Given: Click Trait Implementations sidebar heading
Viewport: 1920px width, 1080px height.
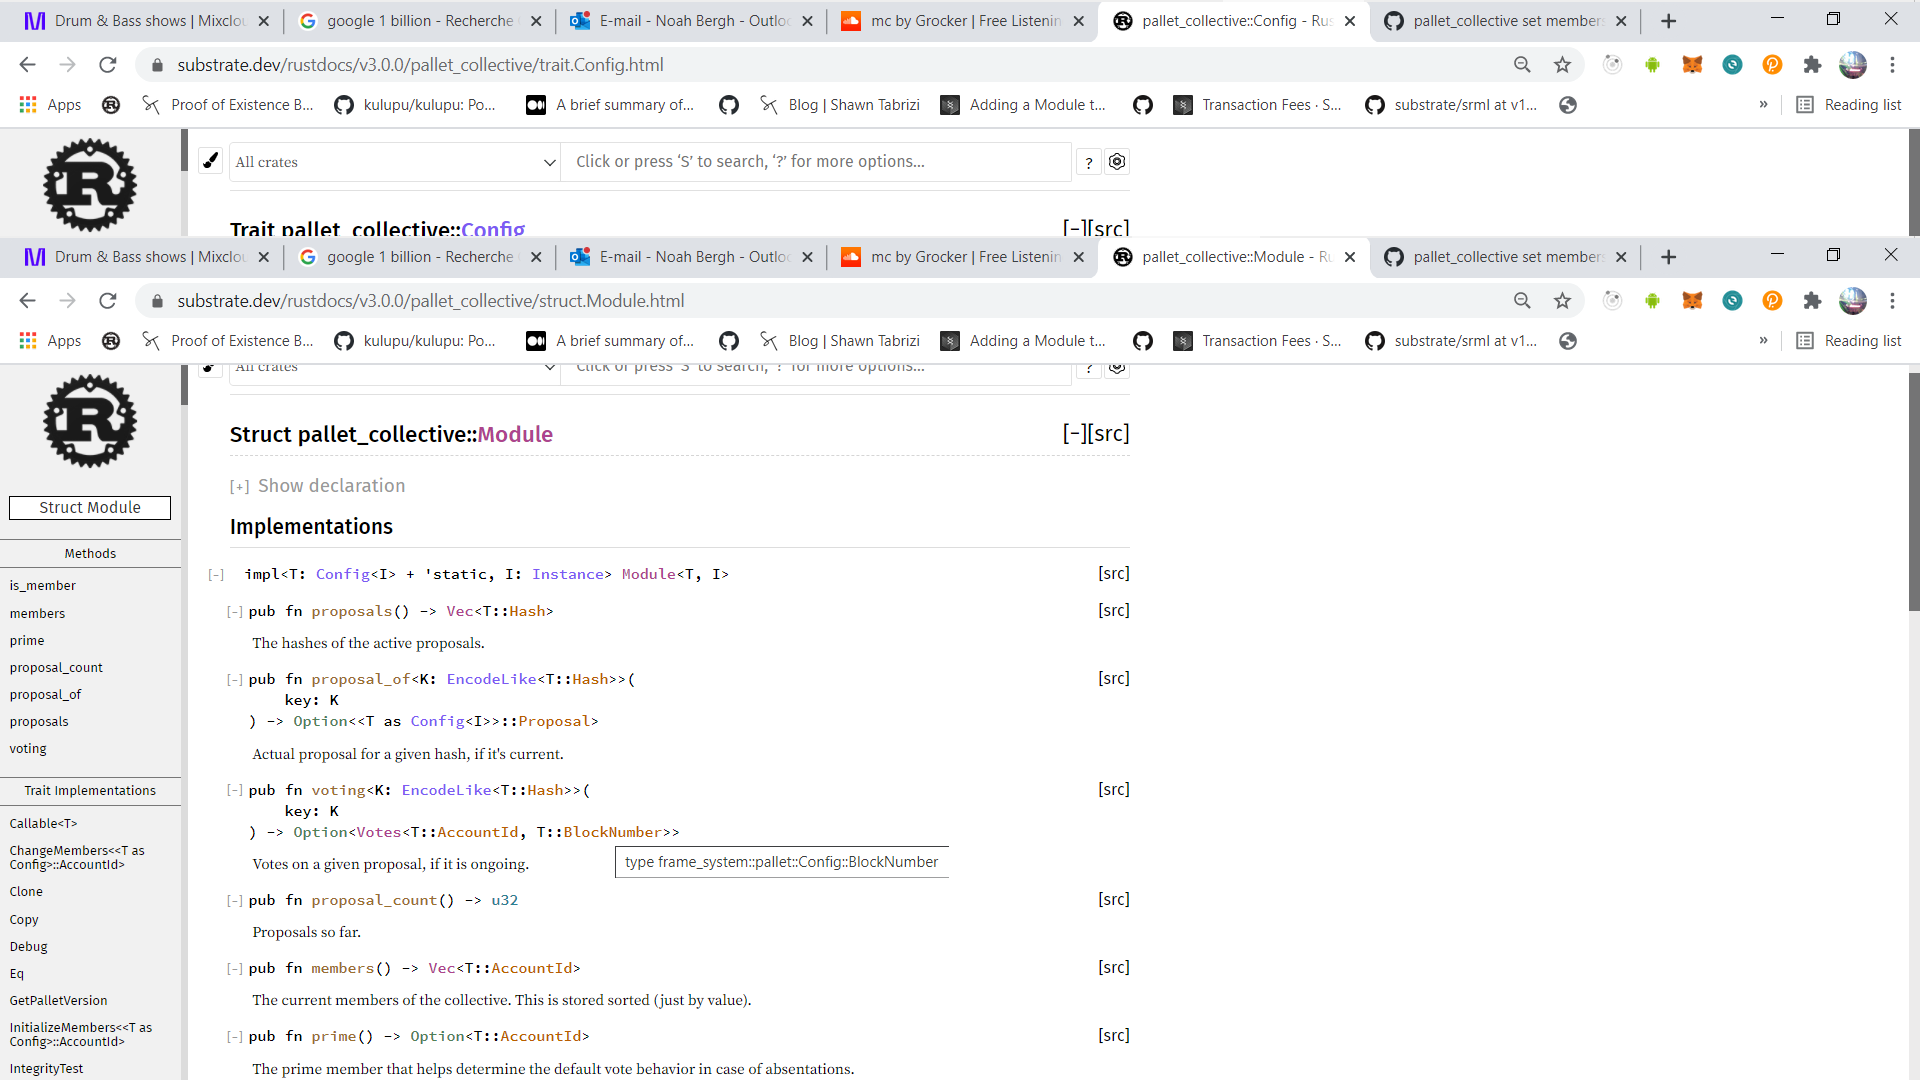Looking at the screenshot, I should tap(90, 791).
